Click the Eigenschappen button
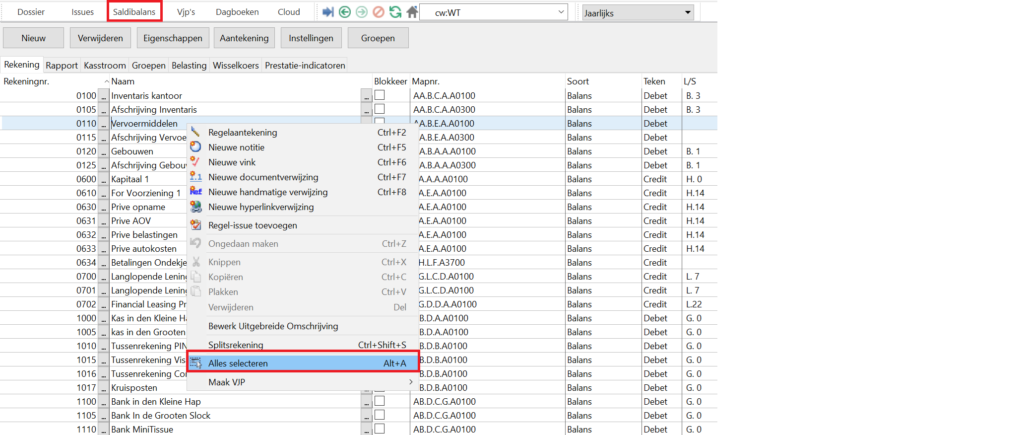 pos(171,38)
